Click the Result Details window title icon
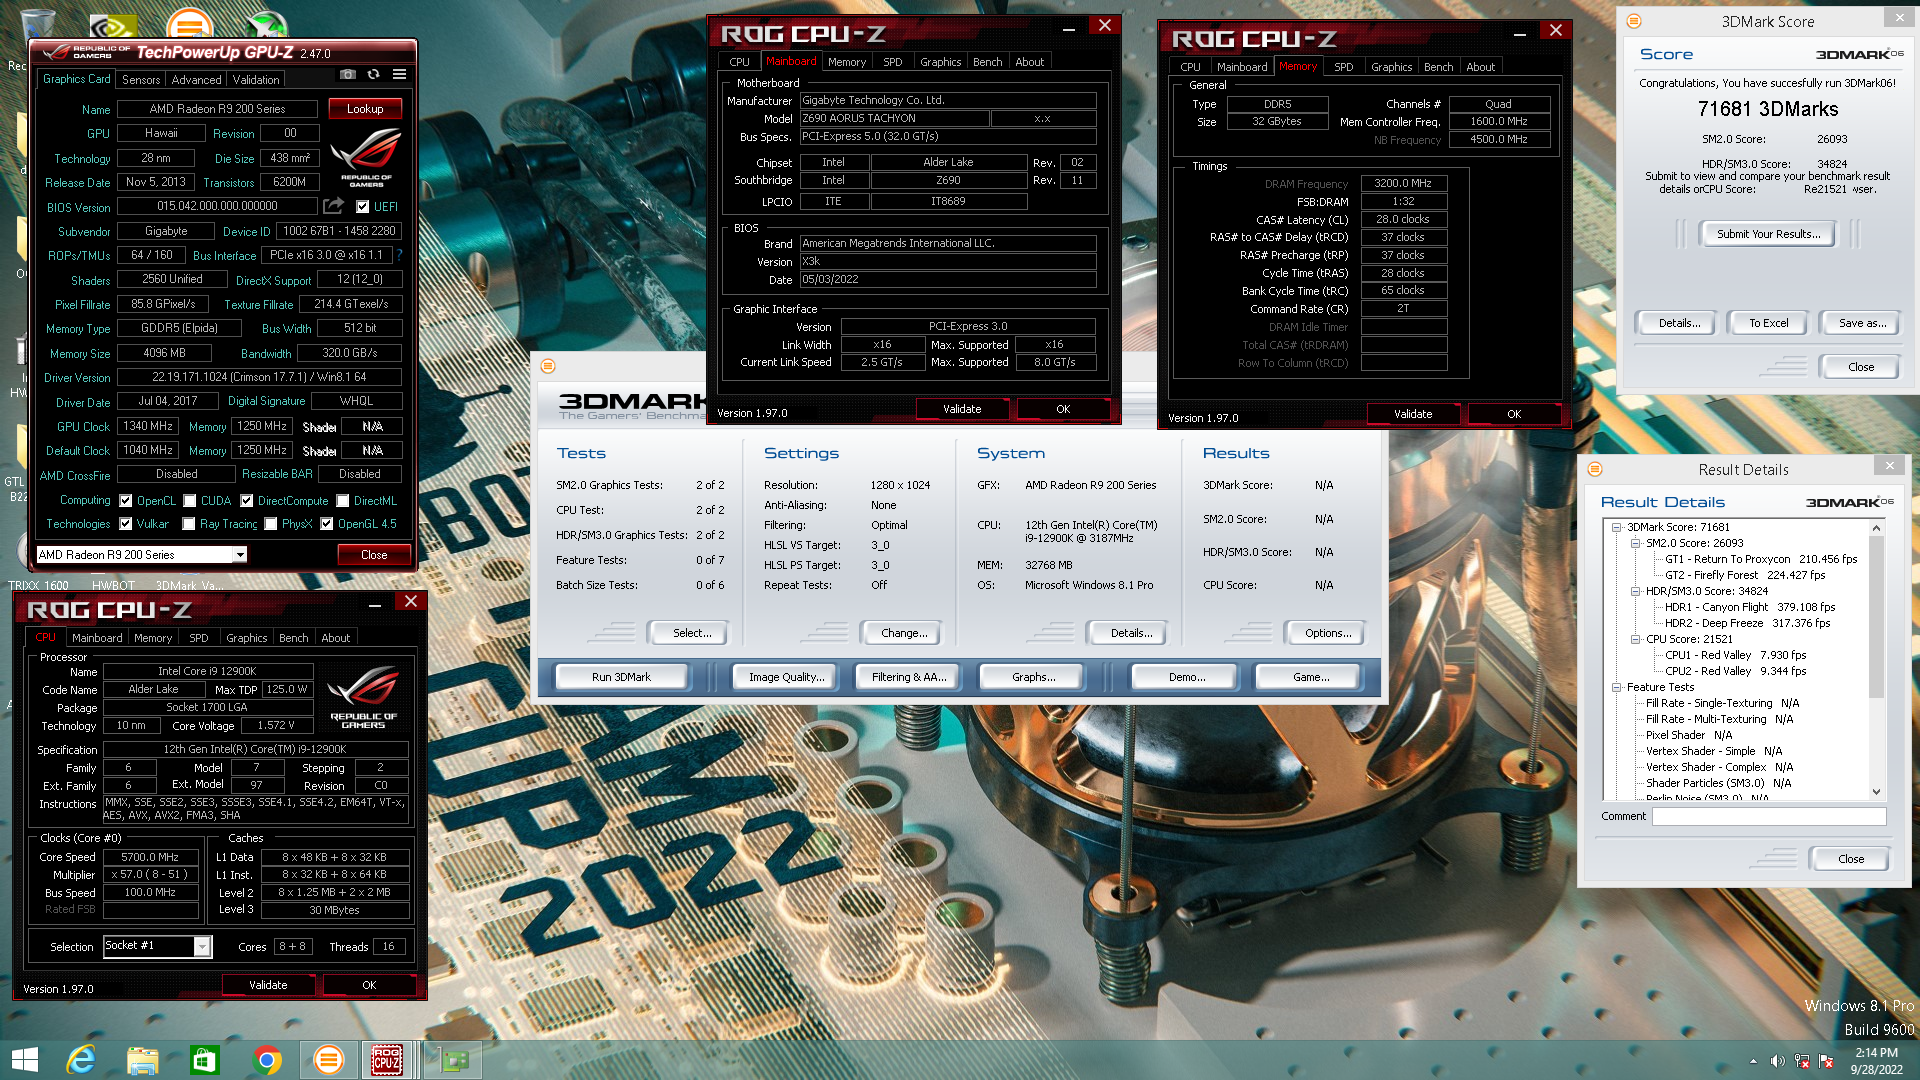 tap(1595, 469)
